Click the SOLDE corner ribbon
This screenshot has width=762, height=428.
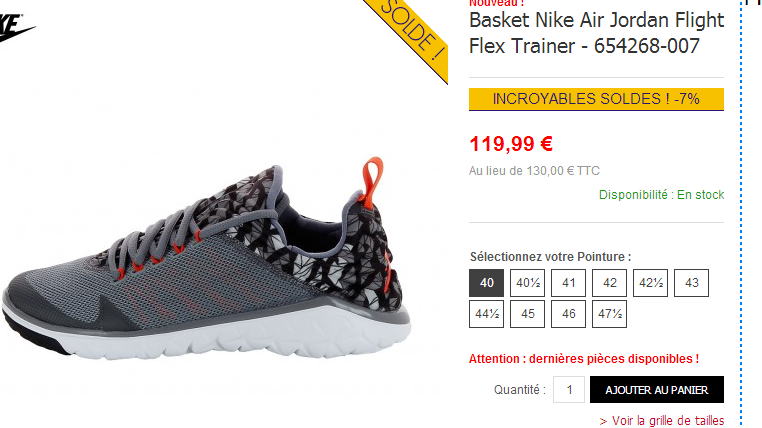click(x=410, y=34)
